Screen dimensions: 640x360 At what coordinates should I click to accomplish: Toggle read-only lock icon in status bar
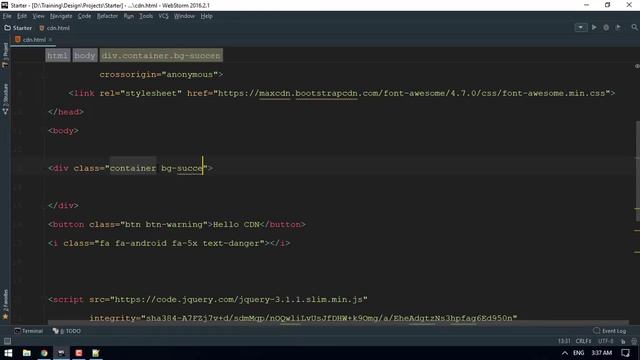click(x=623, y=341)
